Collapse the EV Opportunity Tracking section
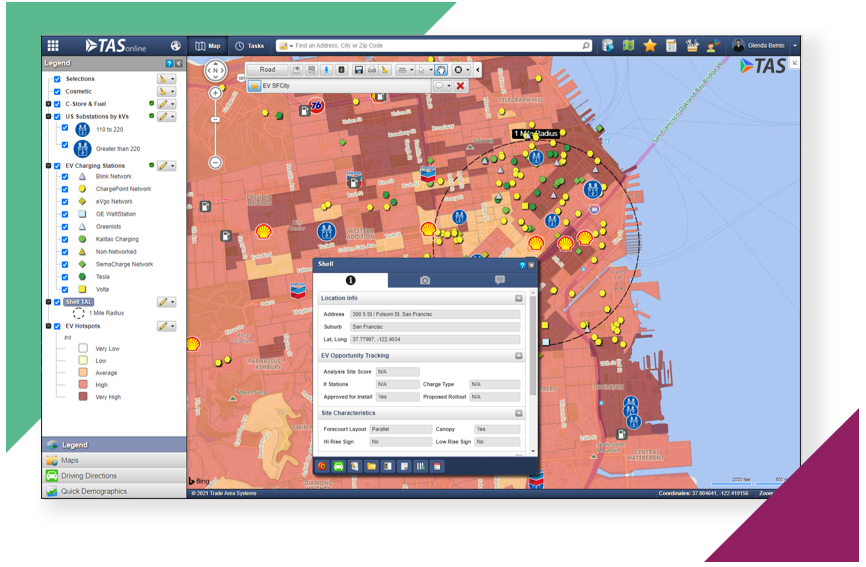The width and height of the screenshot is (866, 567). pyautogui.click(x=519, y=356)
